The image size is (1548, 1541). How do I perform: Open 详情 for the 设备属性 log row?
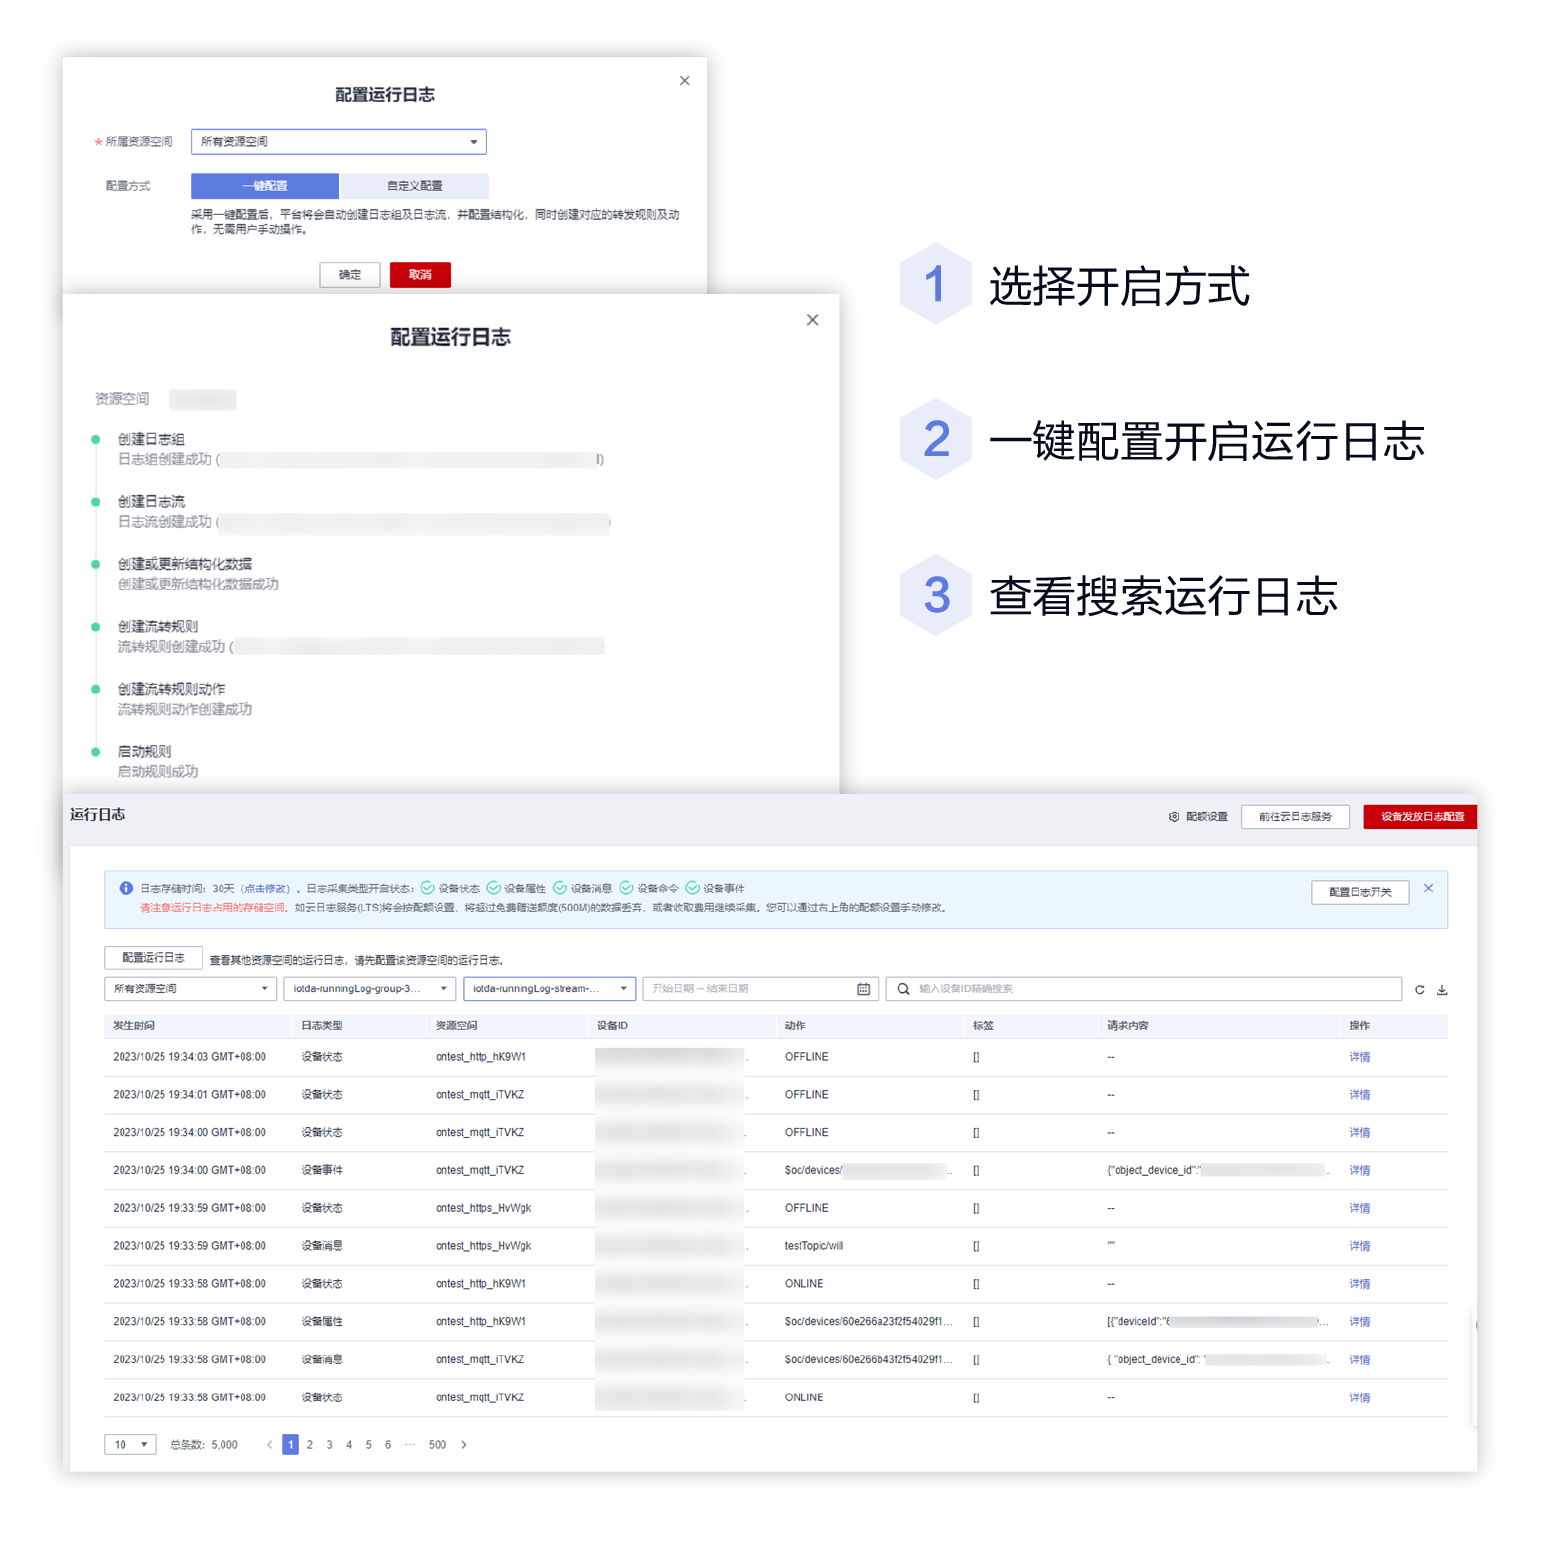pyautogui.click(x=1359, y=1322)
